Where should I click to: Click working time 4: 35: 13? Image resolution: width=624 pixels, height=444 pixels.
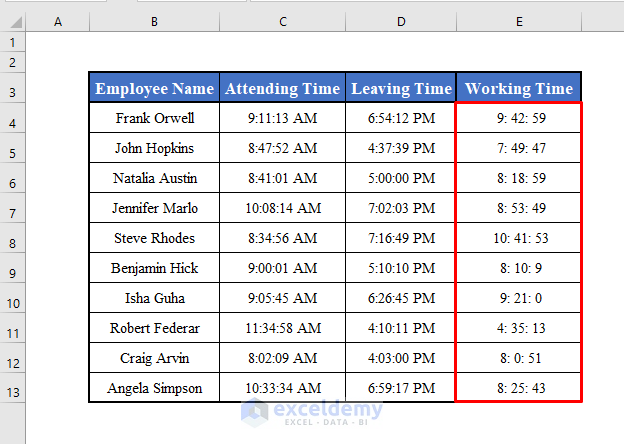[519, 328]
